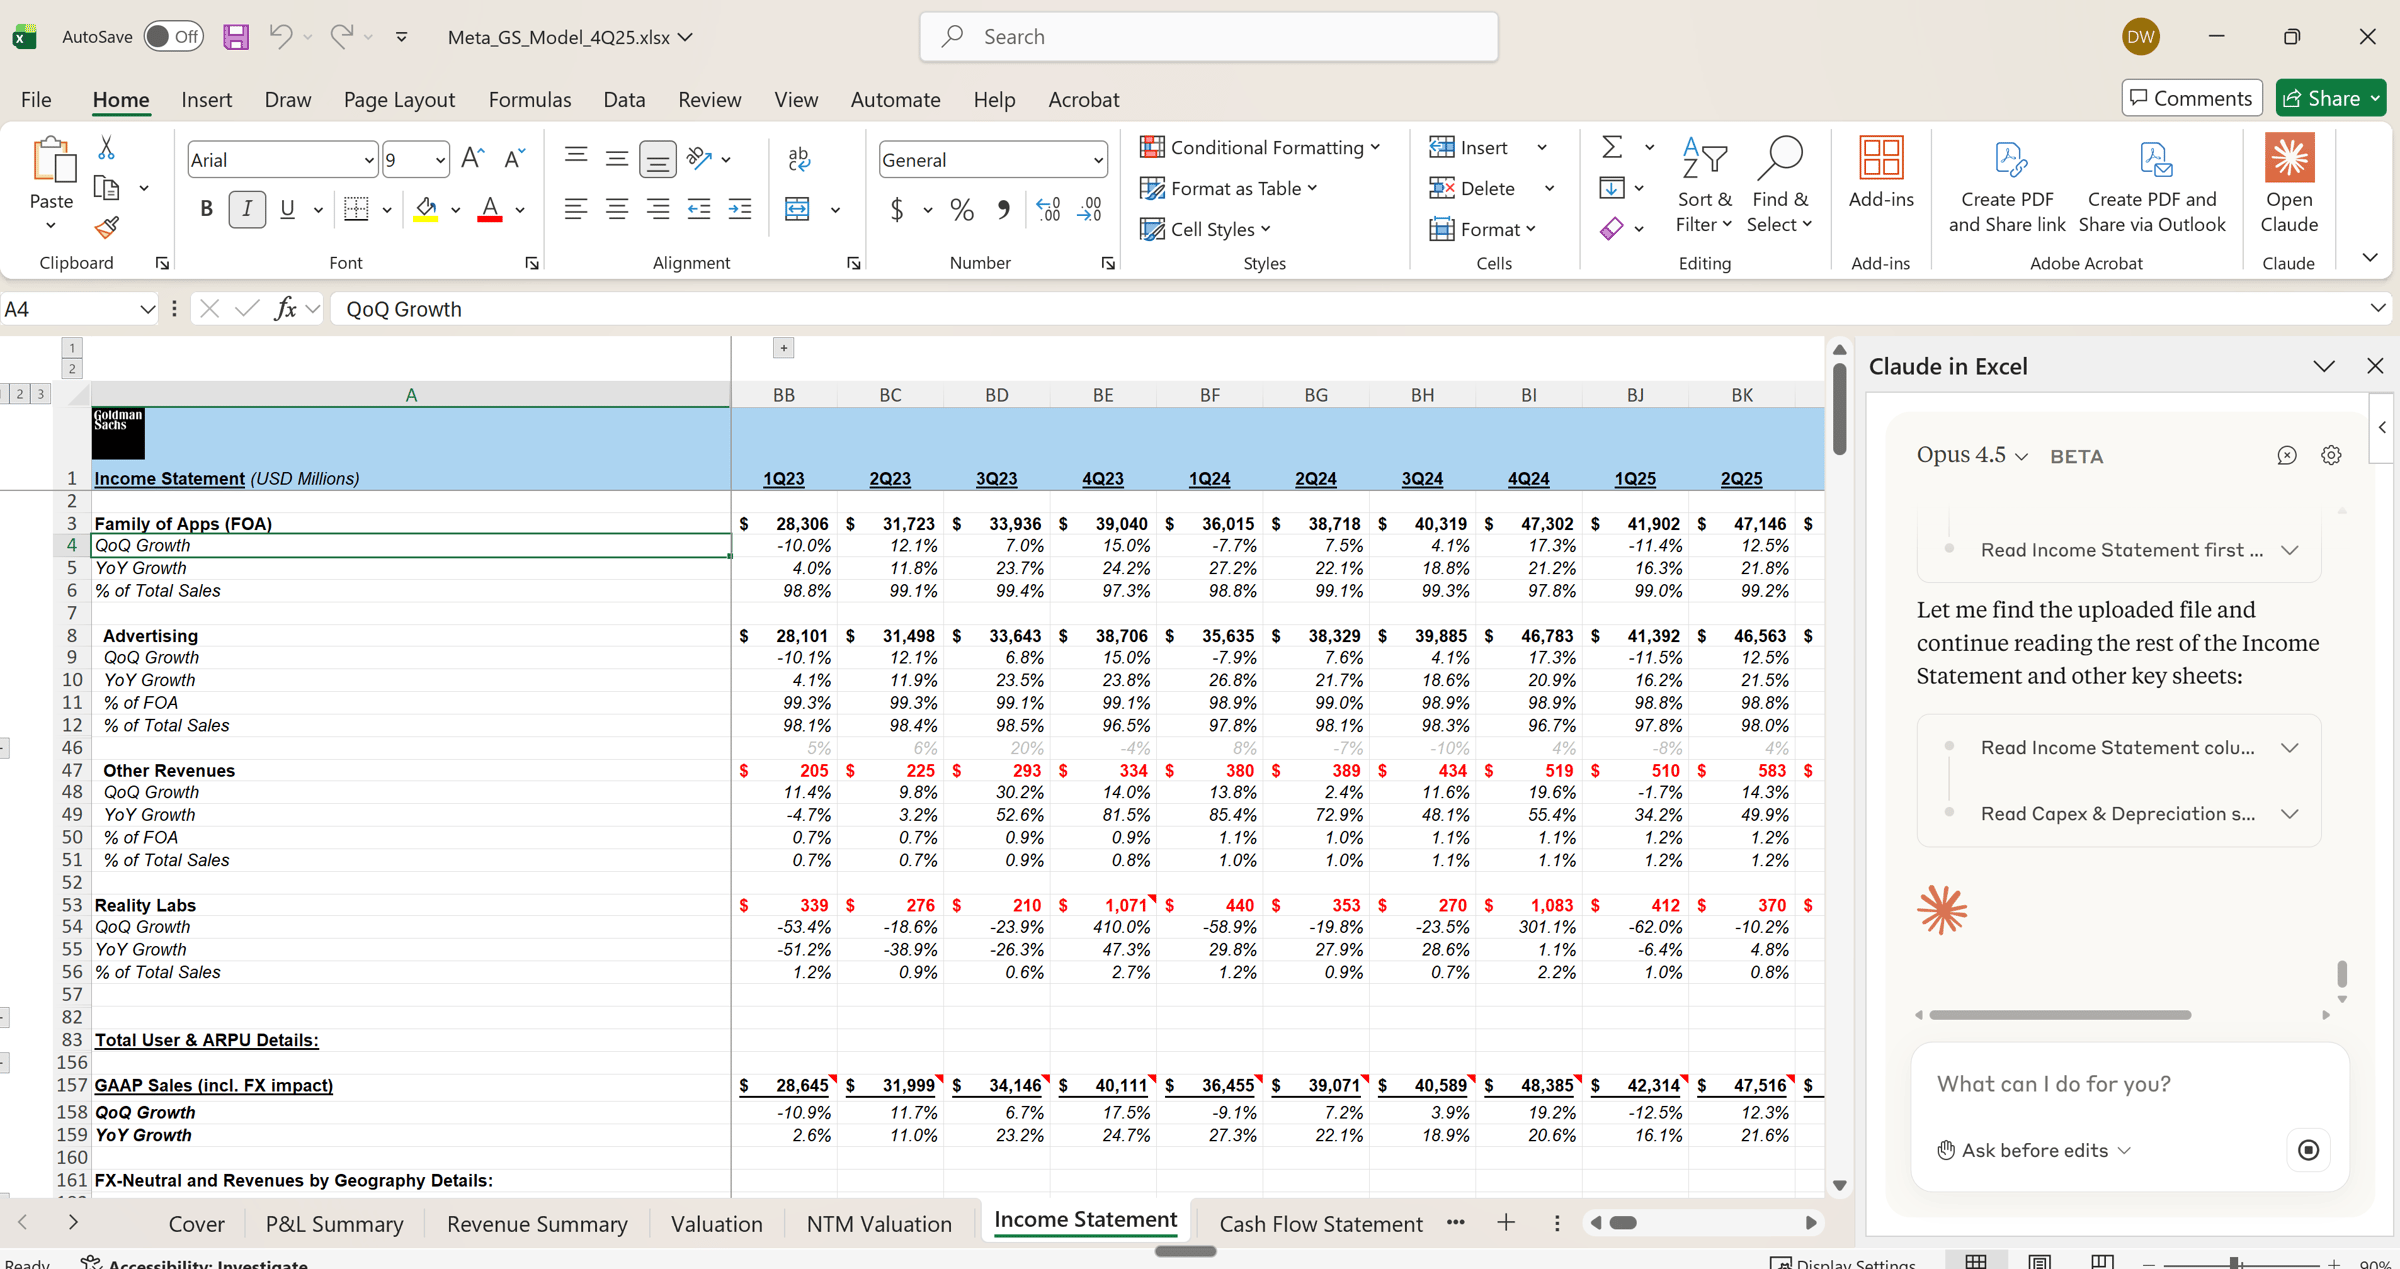Screen dimensions: 2400x1269
Task: Open the Insert ribbon tab
Action: click(206, 99)
